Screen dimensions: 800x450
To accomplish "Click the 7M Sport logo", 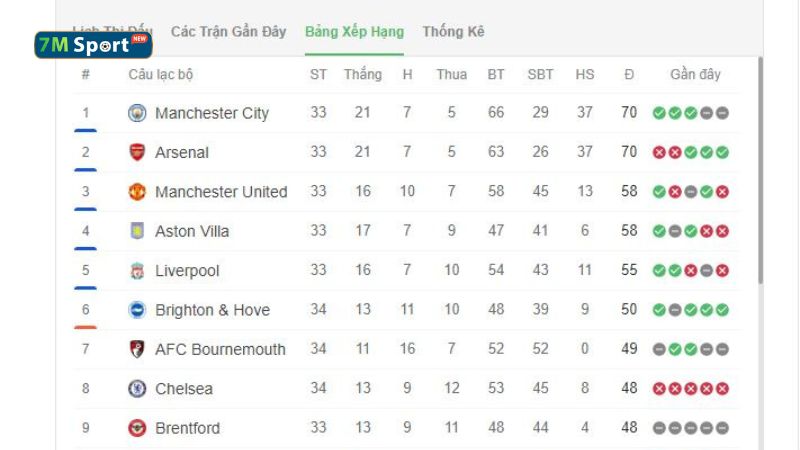I will coord(93,45).
